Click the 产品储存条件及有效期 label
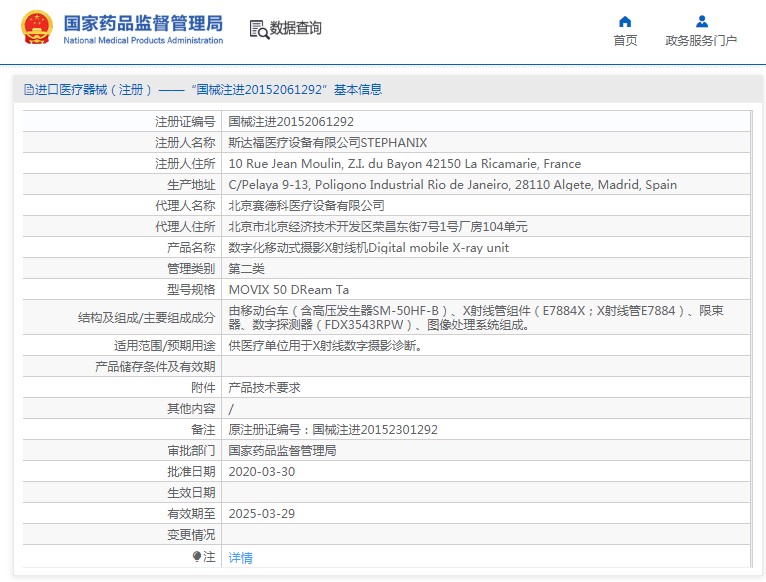The image size is (766, 582). [x=155, y=367]
